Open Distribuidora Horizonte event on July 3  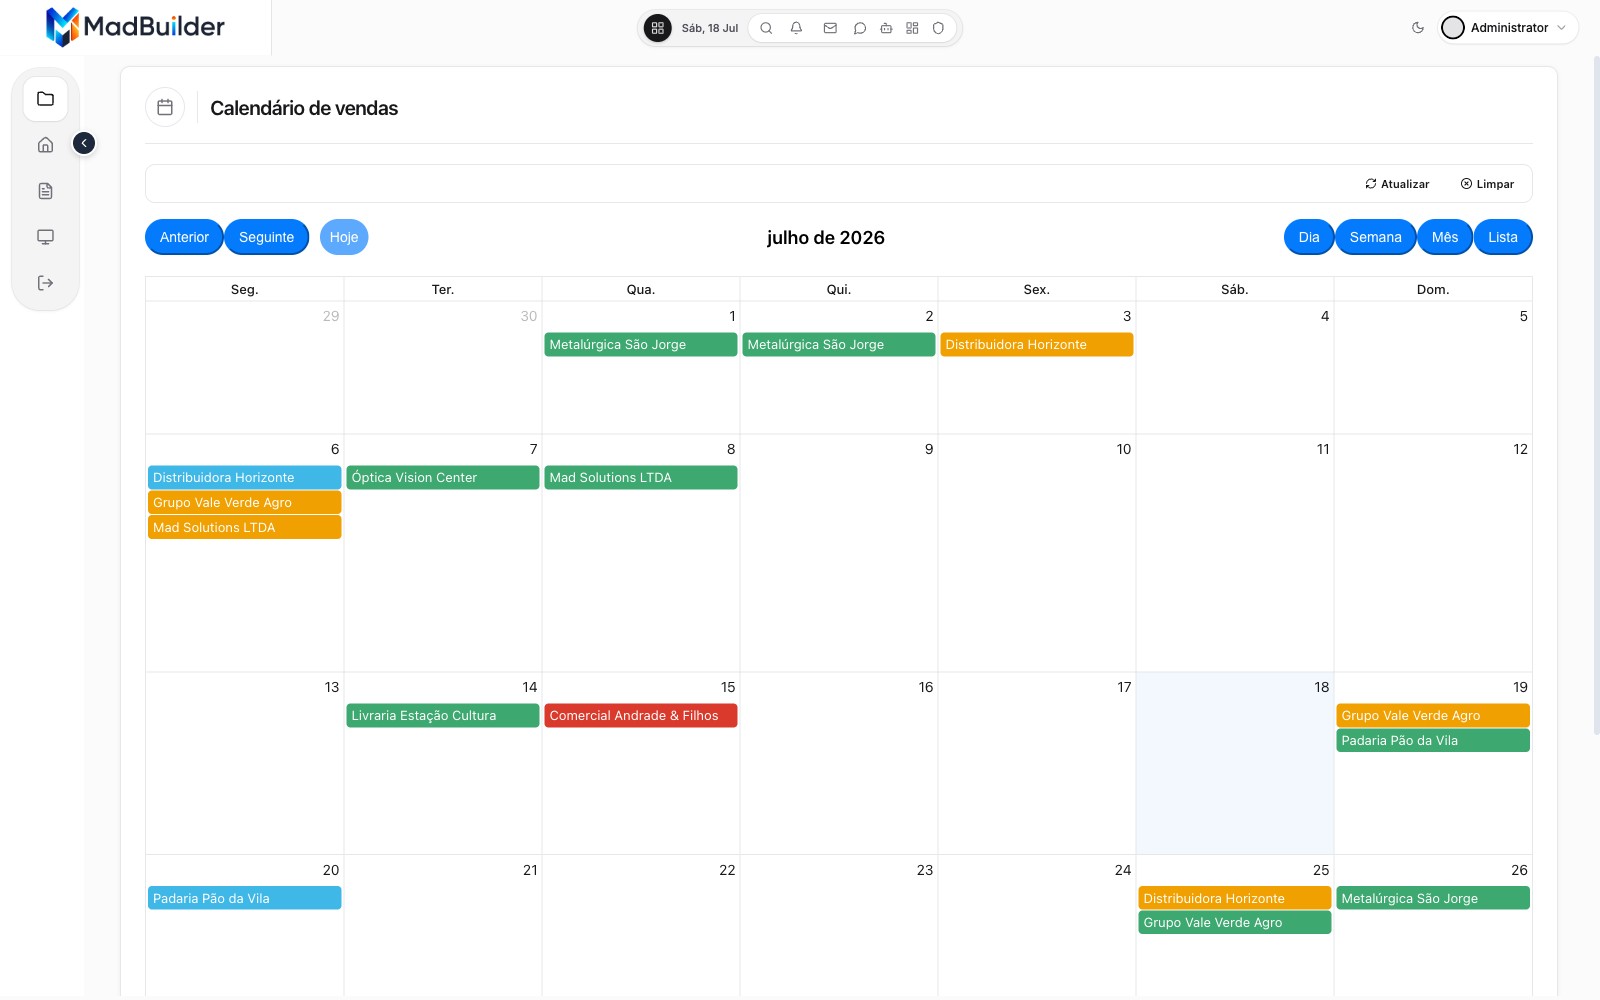pos(1036,344)
